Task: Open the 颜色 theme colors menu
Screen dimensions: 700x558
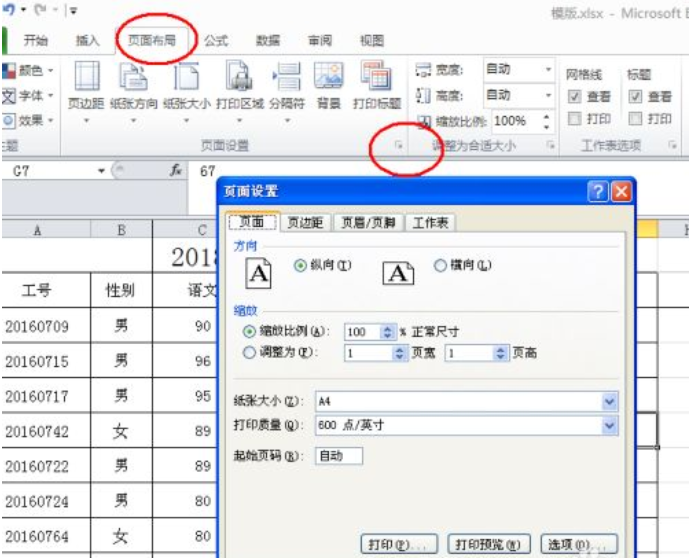Action: tap(28, 70)
